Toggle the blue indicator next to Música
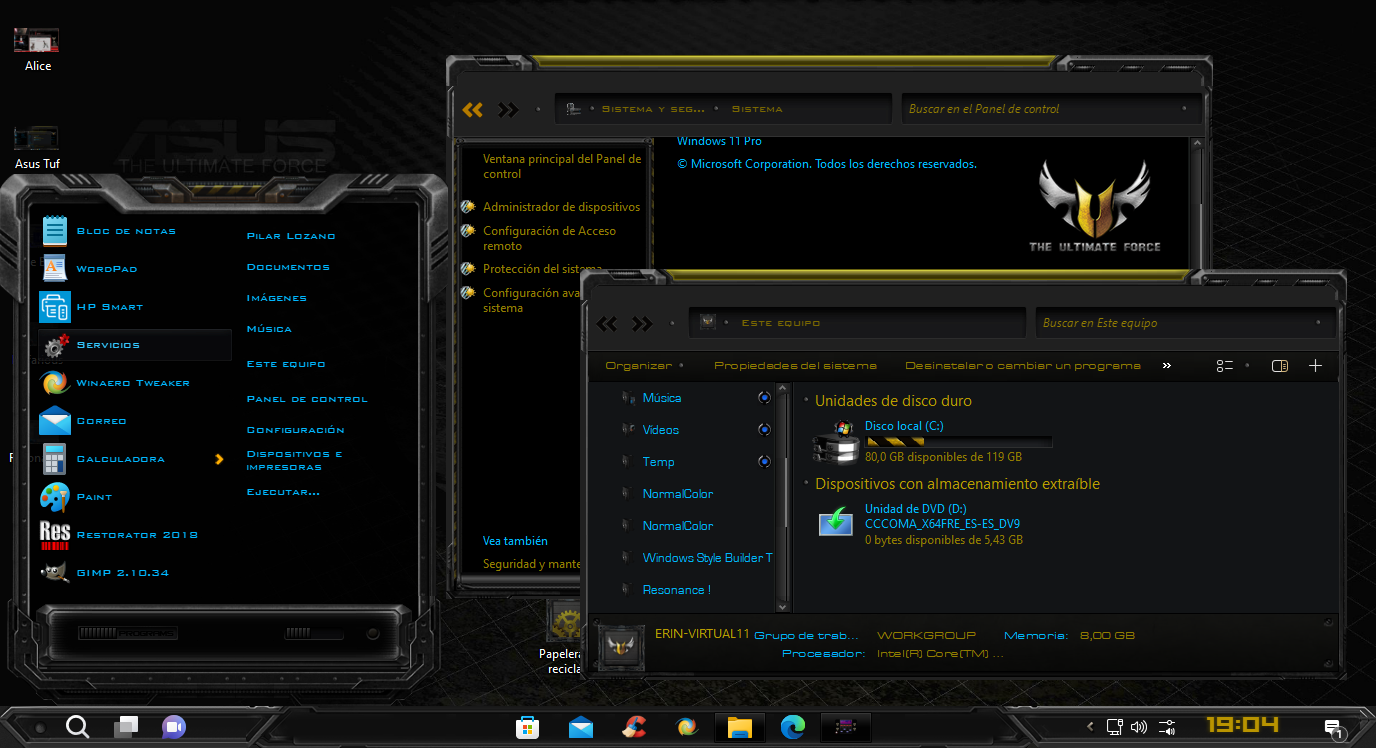The width and height of the screenshot is (1376, 748). tap(764, 397)
